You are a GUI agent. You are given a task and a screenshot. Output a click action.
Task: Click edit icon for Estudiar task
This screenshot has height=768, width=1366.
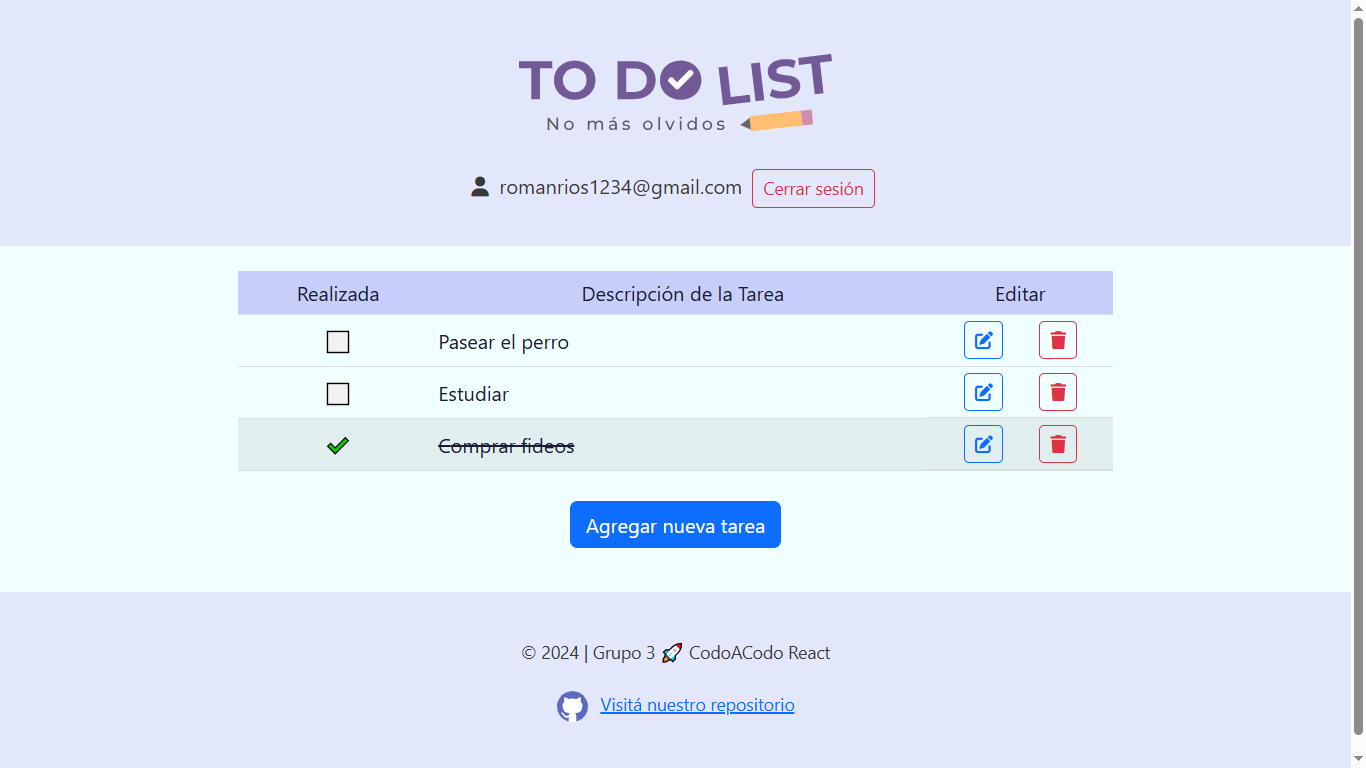pos(983,392)
